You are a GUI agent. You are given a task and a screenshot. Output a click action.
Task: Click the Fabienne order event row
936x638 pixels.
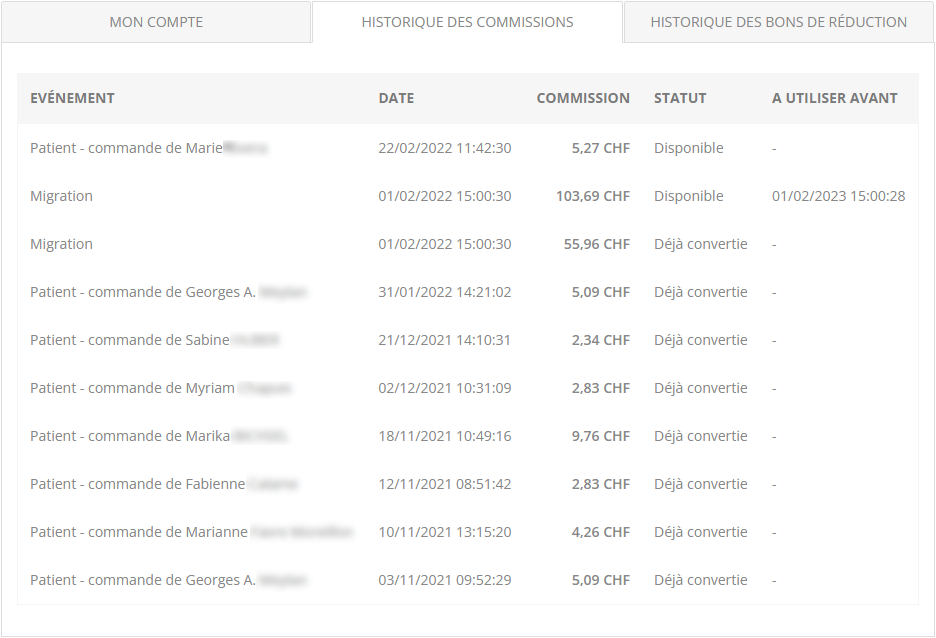[x=163, y=484]
